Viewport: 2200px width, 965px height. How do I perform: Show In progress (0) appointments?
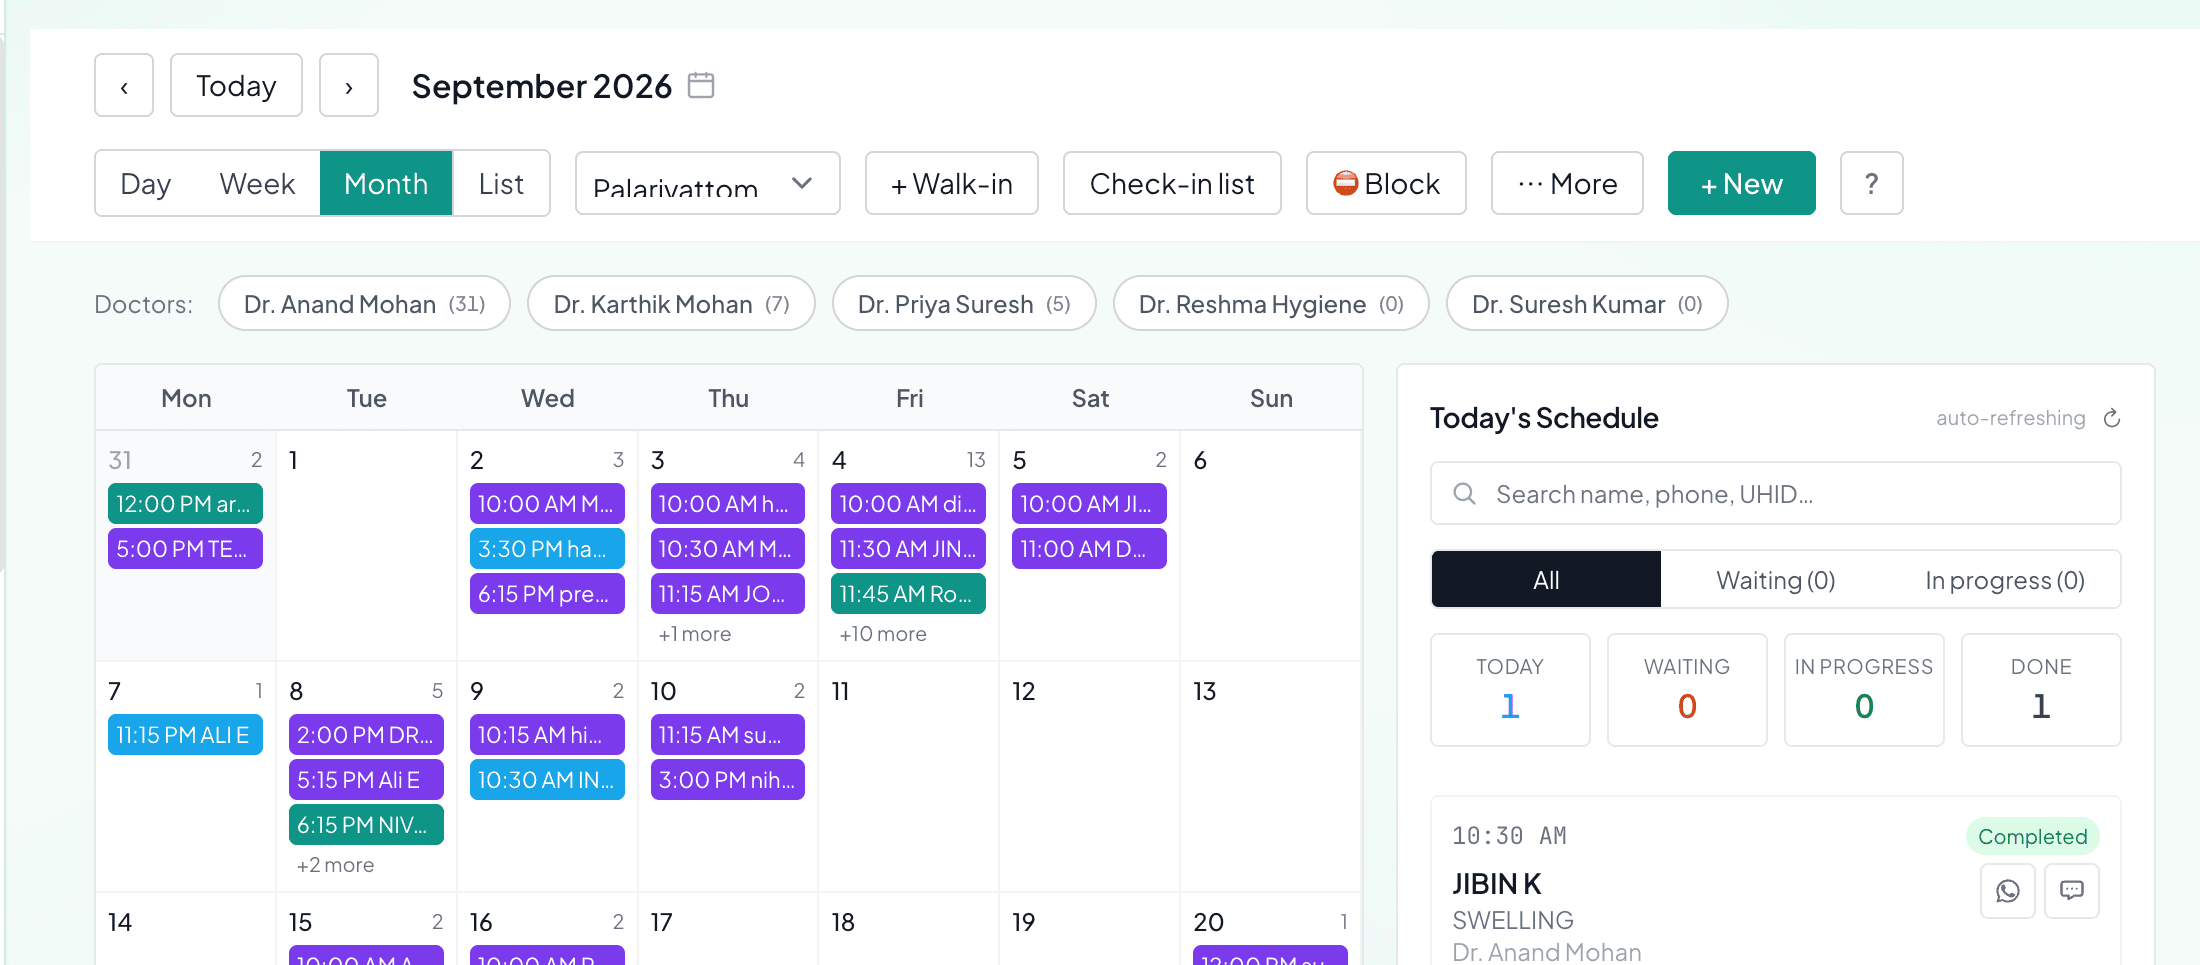tap(2005, 580)
